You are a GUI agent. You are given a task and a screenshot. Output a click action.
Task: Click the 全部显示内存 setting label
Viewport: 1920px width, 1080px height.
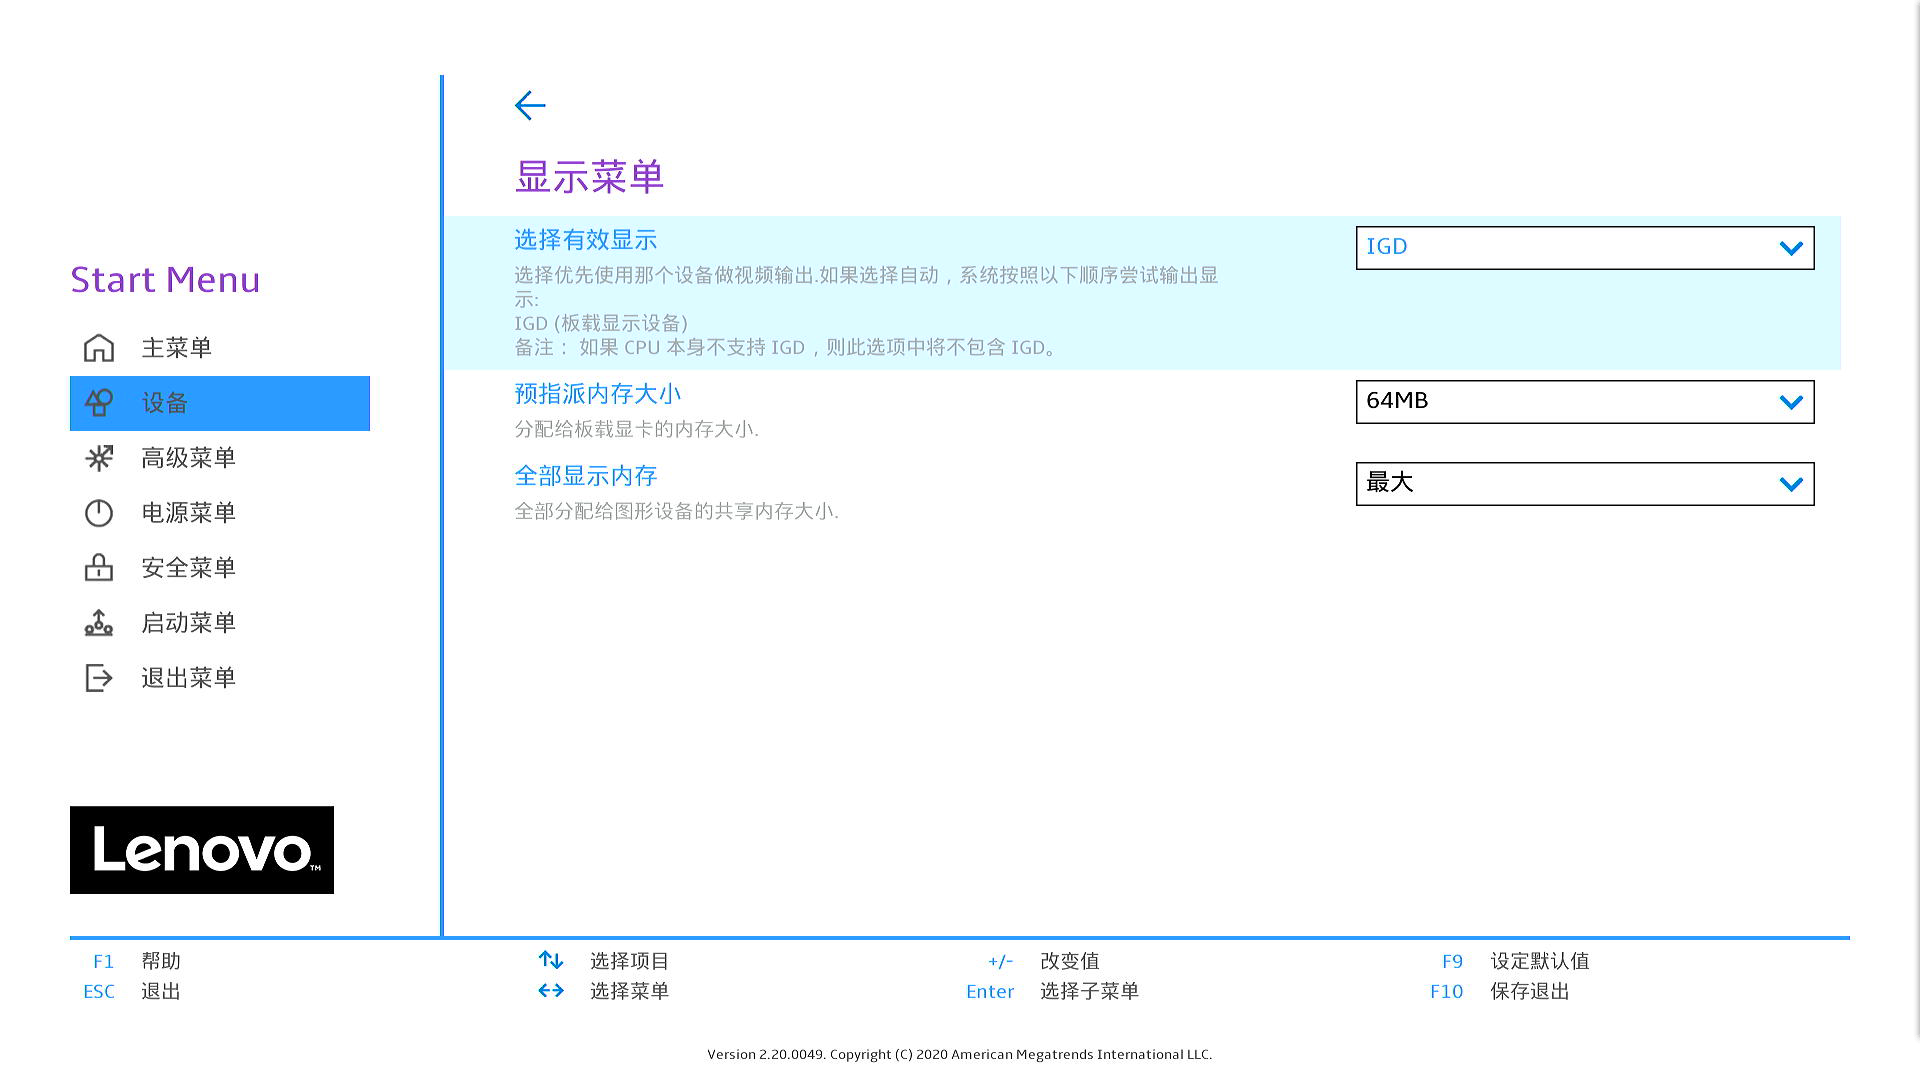coord(585,476)
